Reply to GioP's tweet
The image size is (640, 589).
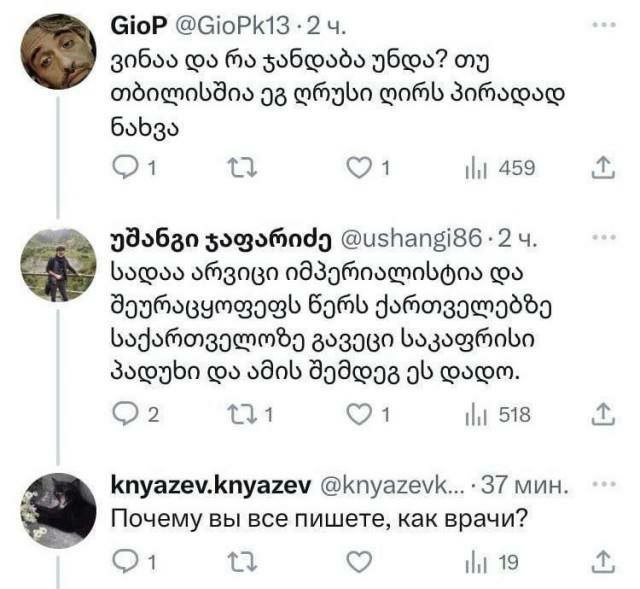pyautogui.click(x=121, y=169)
